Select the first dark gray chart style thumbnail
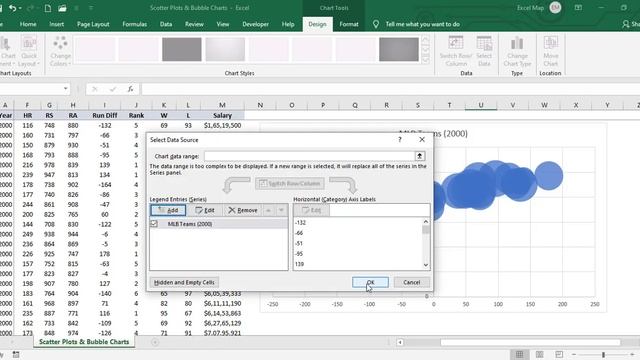640x360 pixels. pyautogui.click(x=182, y=49)
